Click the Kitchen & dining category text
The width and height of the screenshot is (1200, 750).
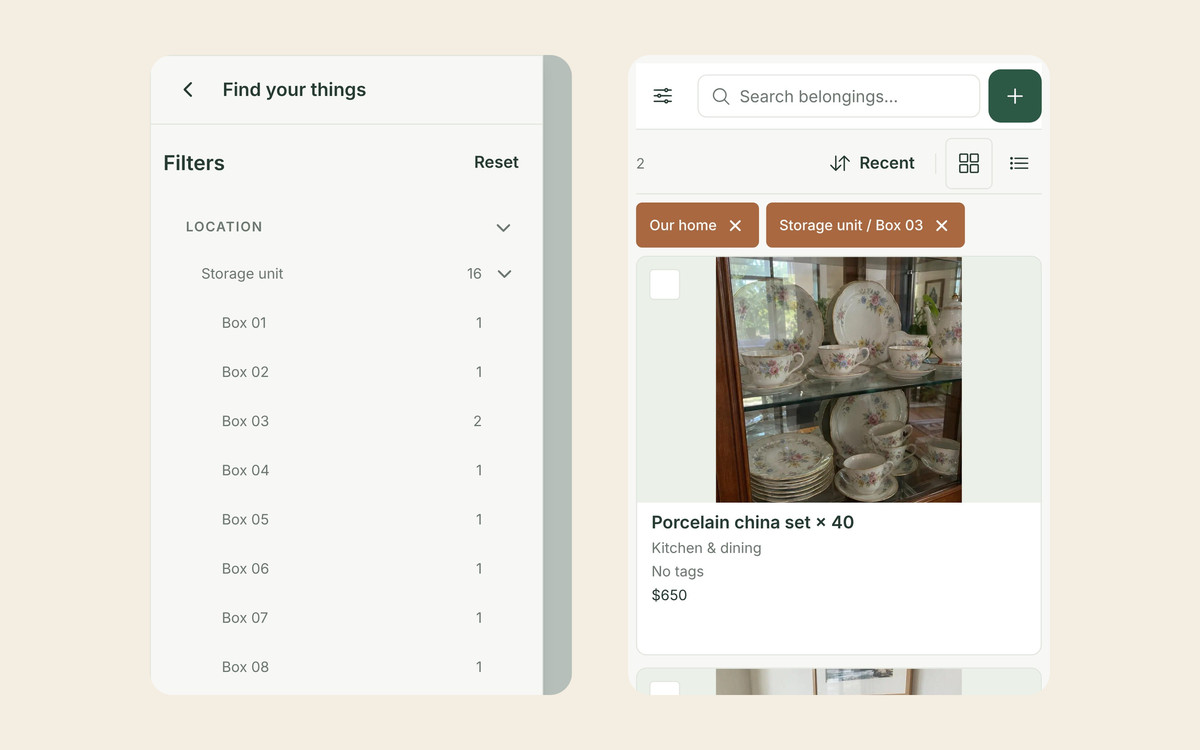[x=706, y=548]
